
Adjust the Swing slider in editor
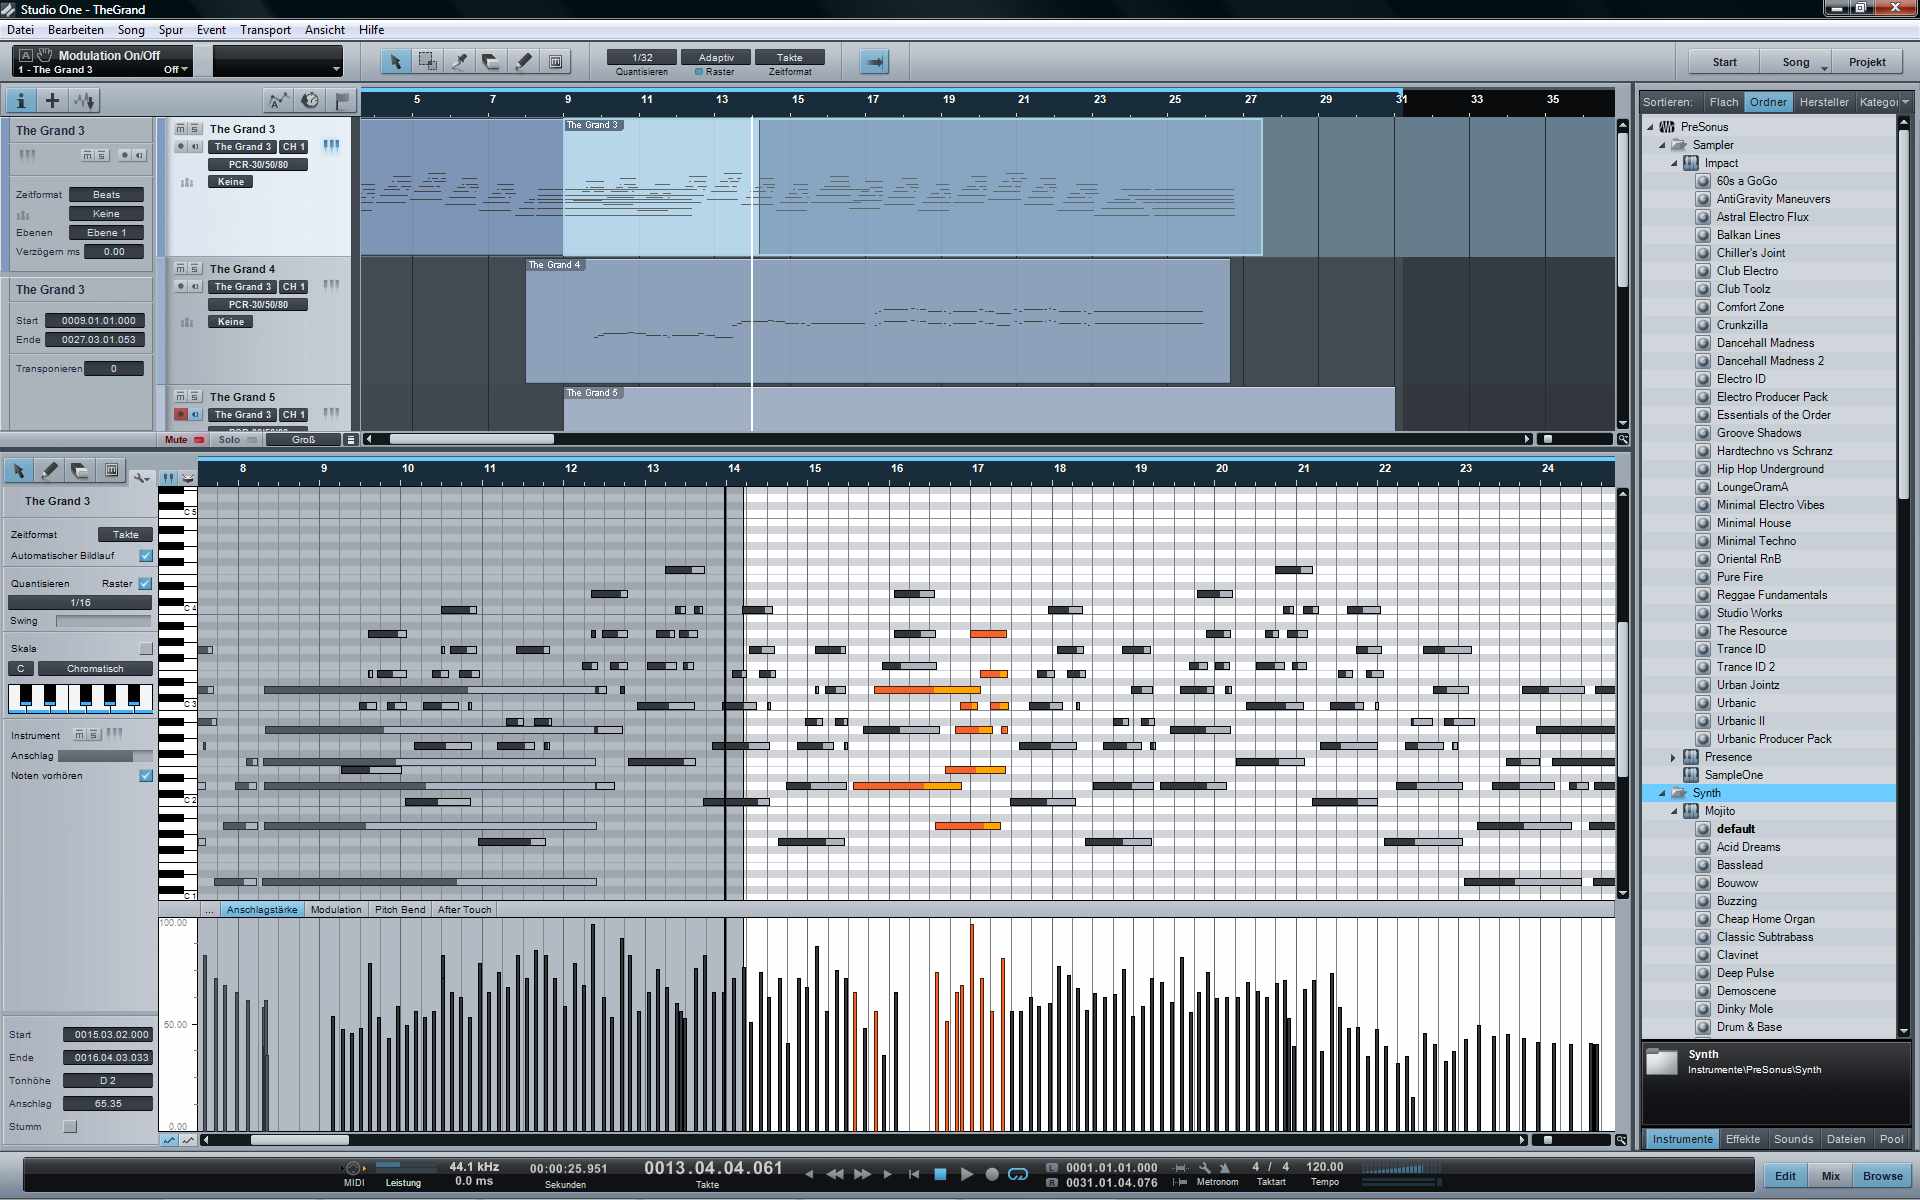point(104,622)
